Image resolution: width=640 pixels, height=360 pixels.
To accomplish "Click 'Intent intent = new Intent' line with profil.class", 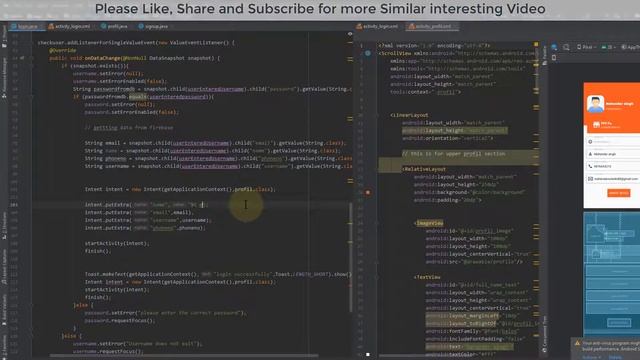I will pyautogui.click(x=180, y=189).
